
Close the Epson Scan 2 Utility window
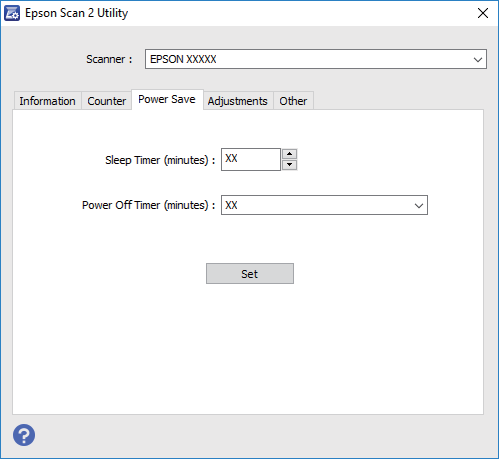(x=483, y=13)
